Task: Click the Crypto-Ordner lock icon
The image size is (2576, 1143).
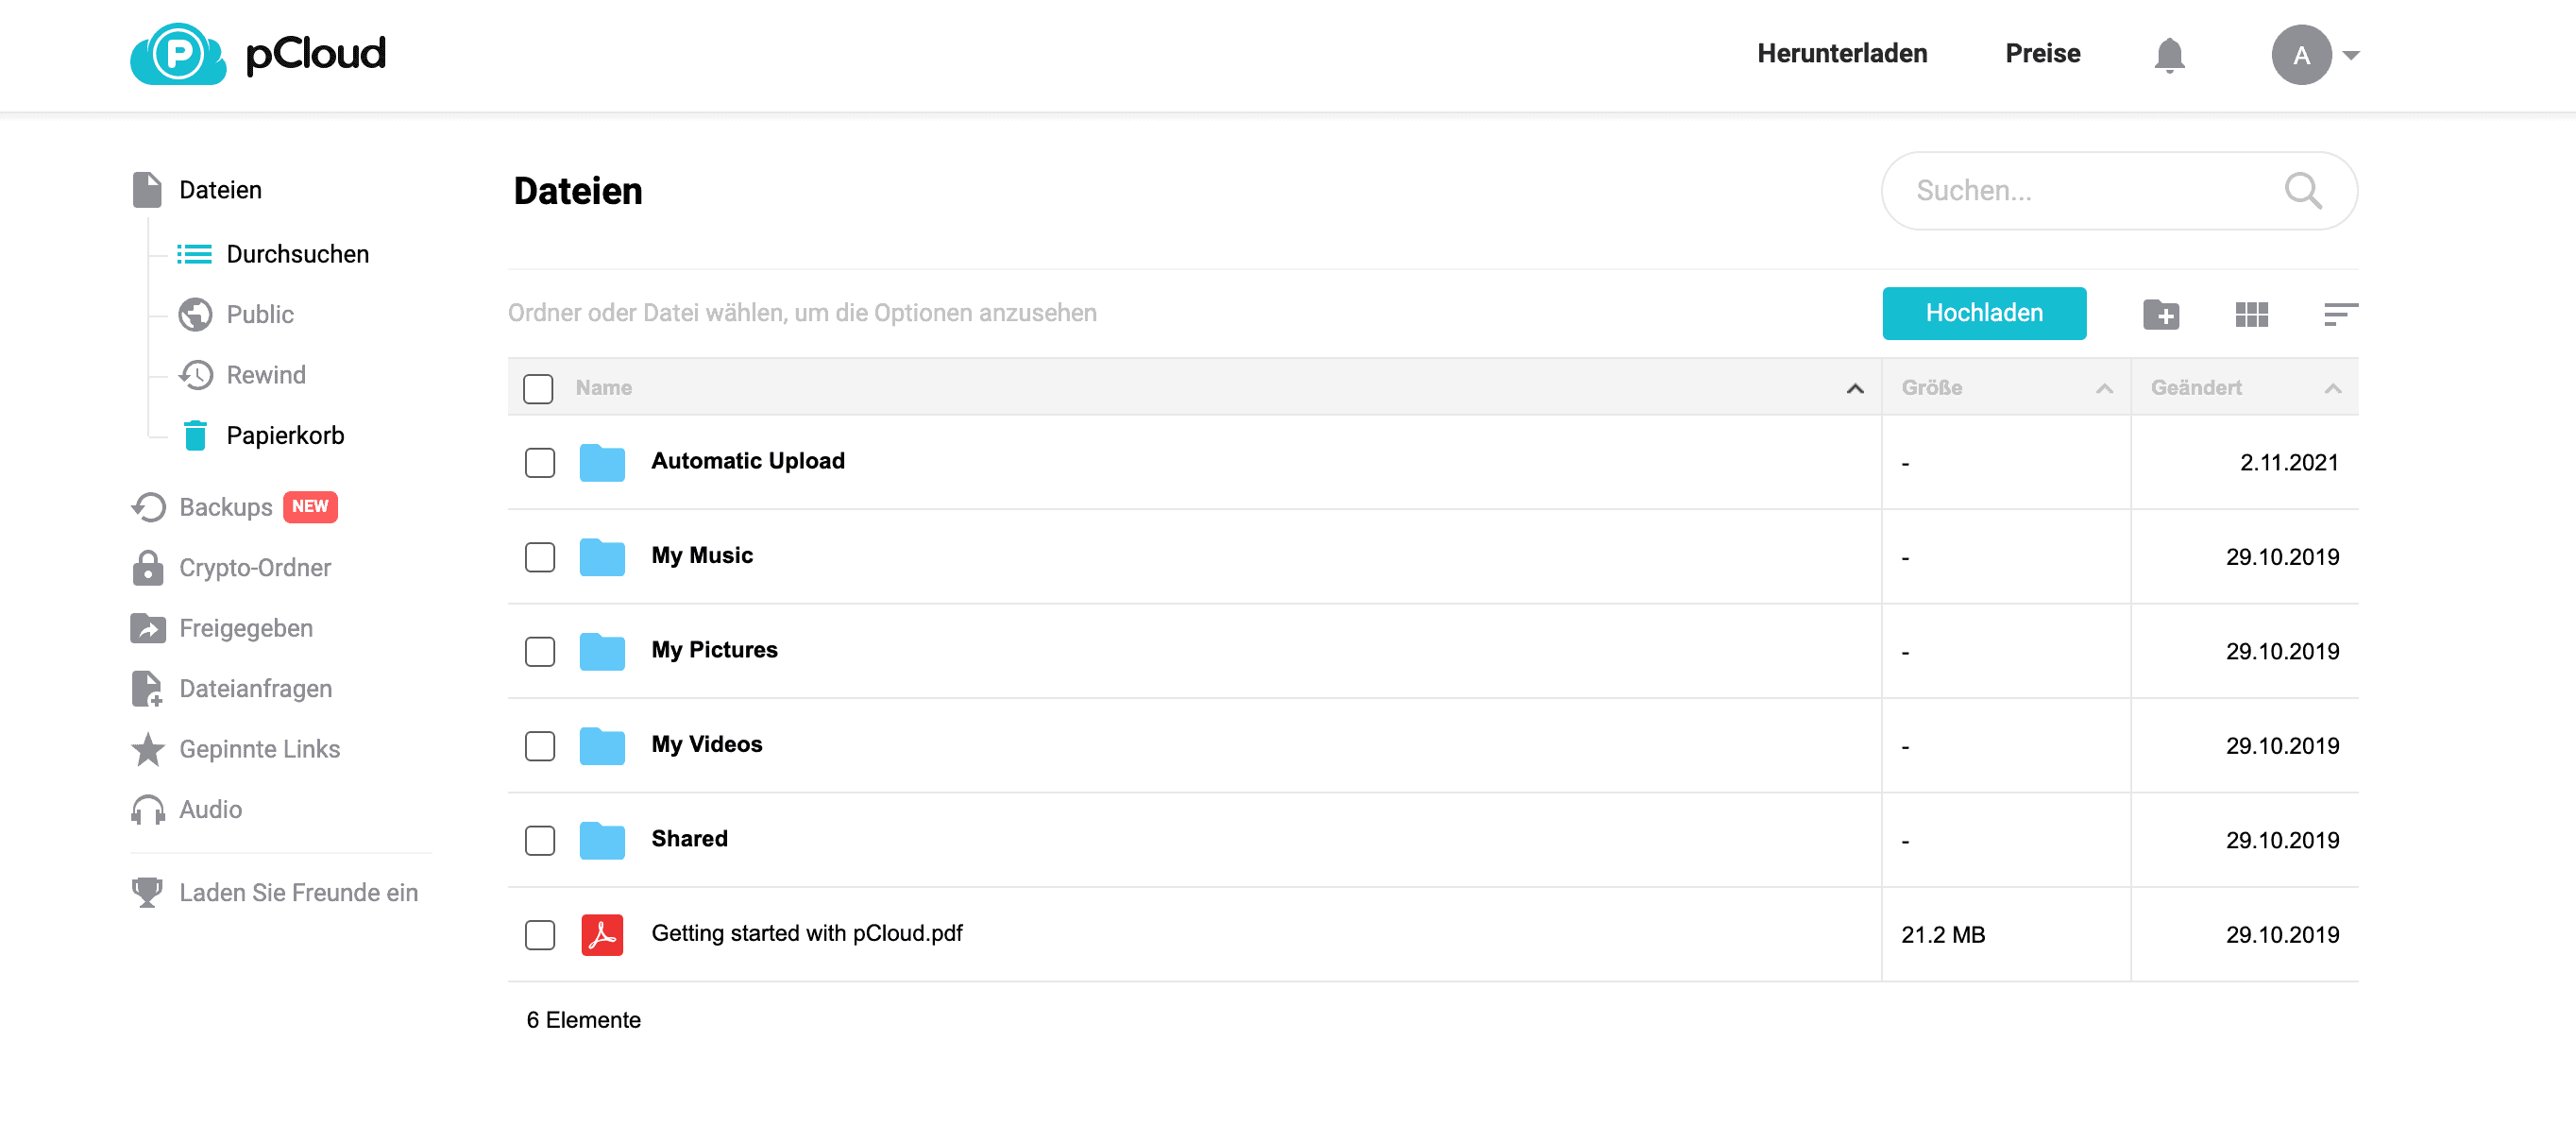Action: pyautogui.click(x=148, y=567)
